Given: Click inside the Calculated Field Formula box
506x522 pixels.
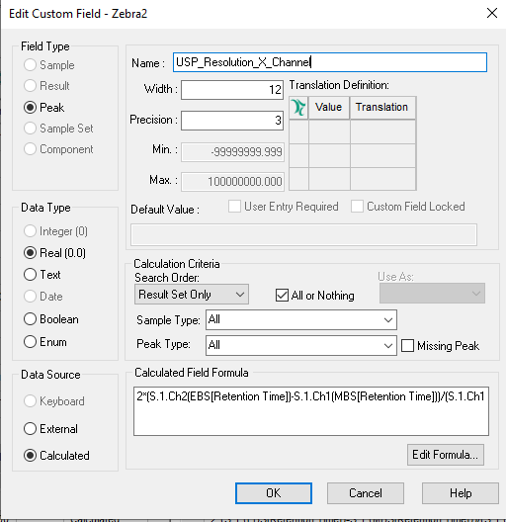Looking at the screenshot, I should pyautogui.click(x=311, y=411).
